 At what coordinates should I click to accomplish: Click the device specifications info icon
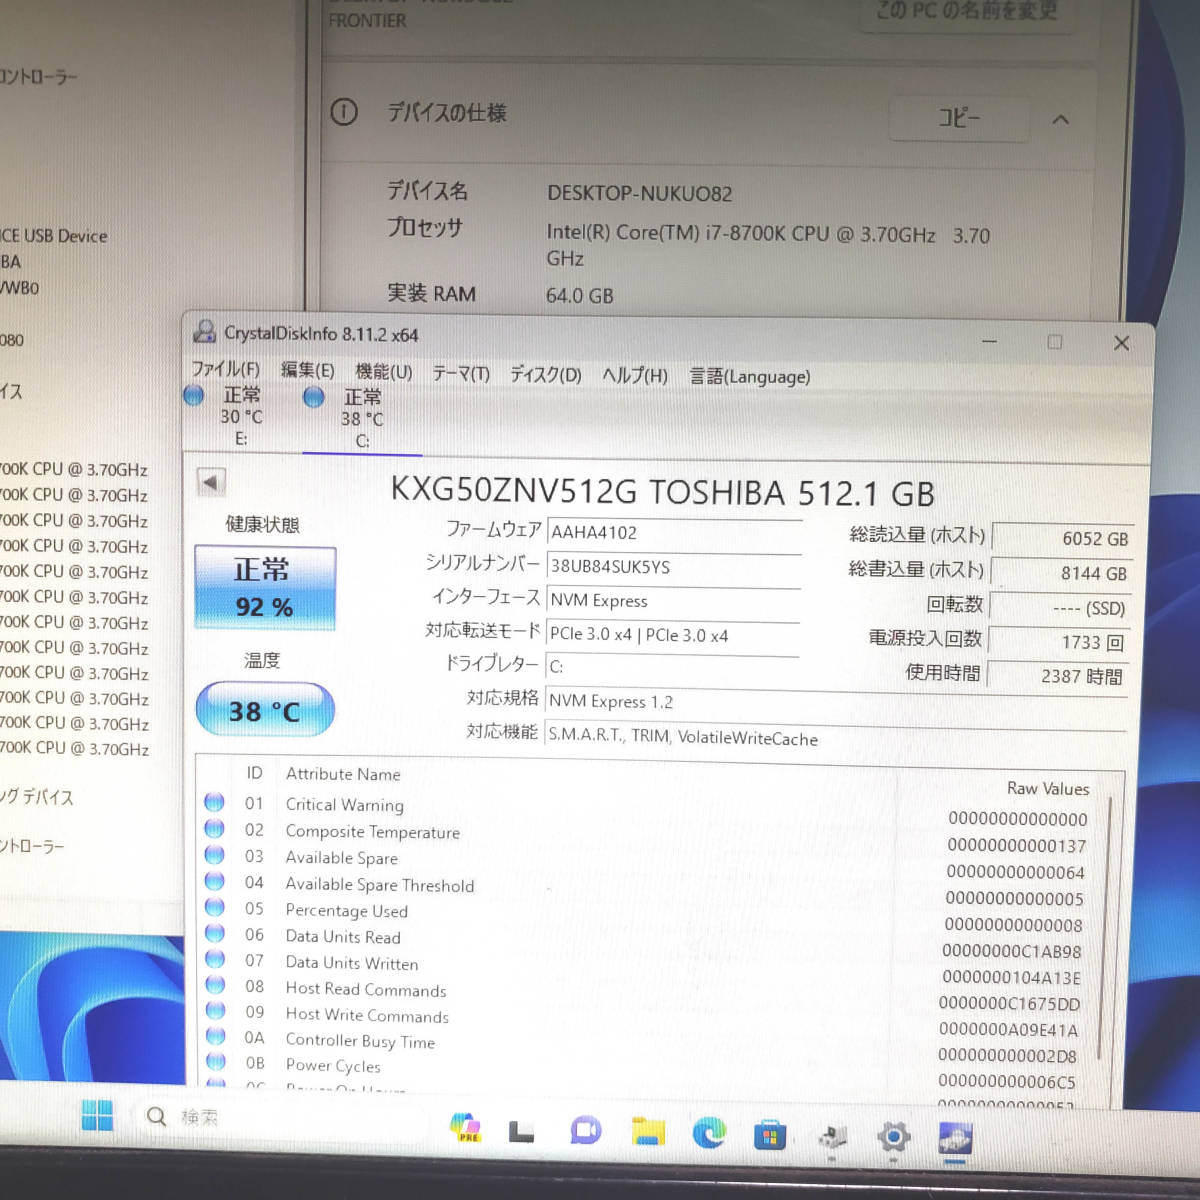point(343,112)
